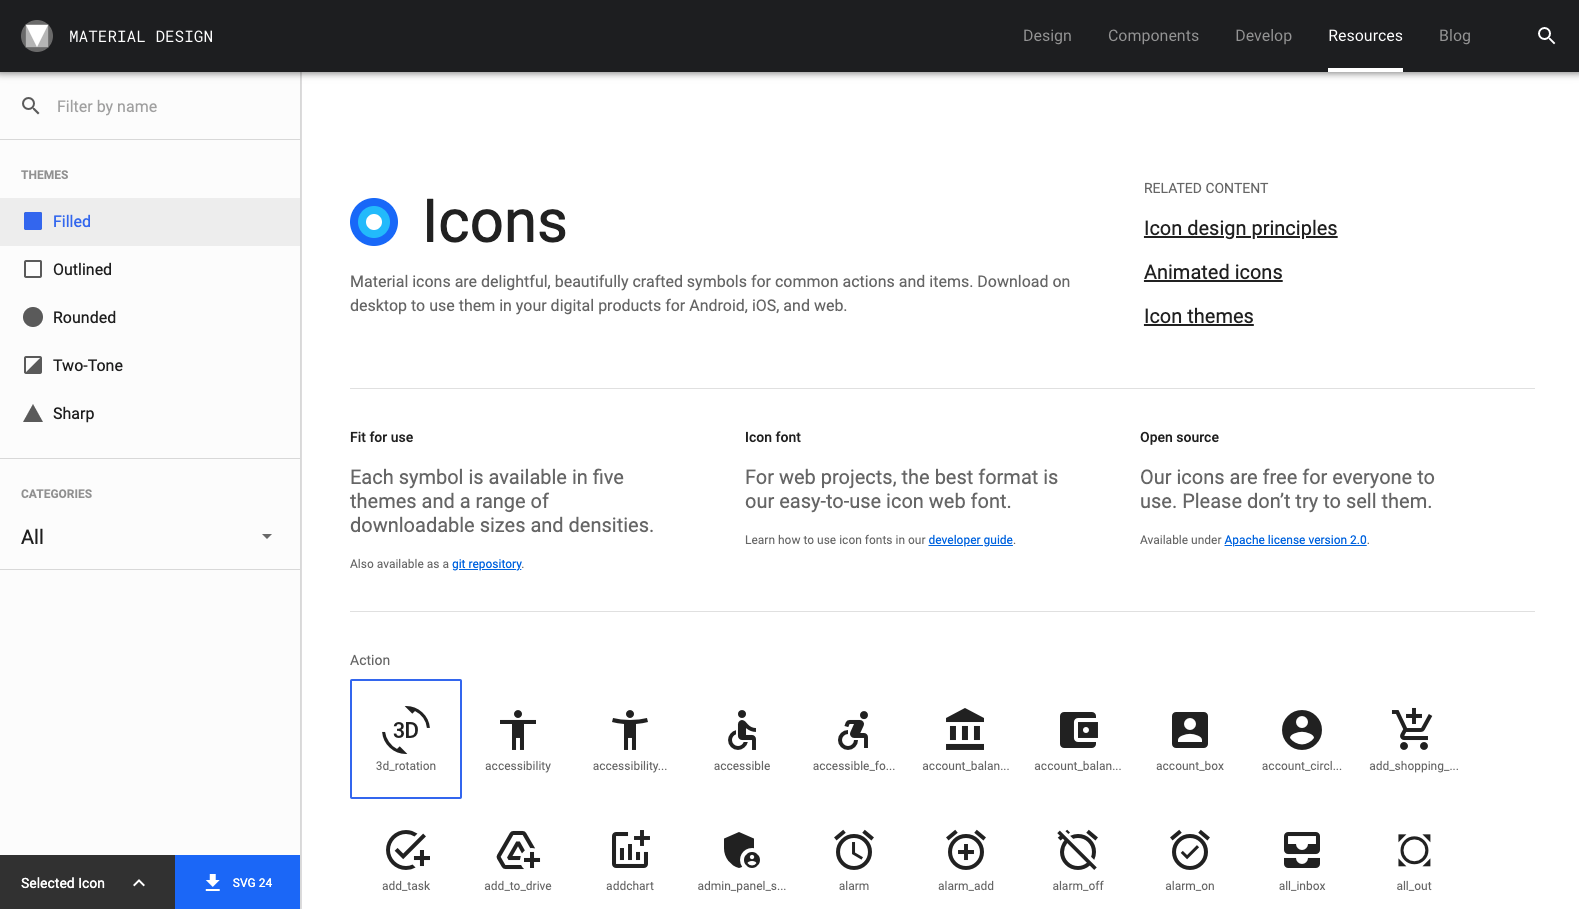Click the Material Design logo

pos(37,36)
